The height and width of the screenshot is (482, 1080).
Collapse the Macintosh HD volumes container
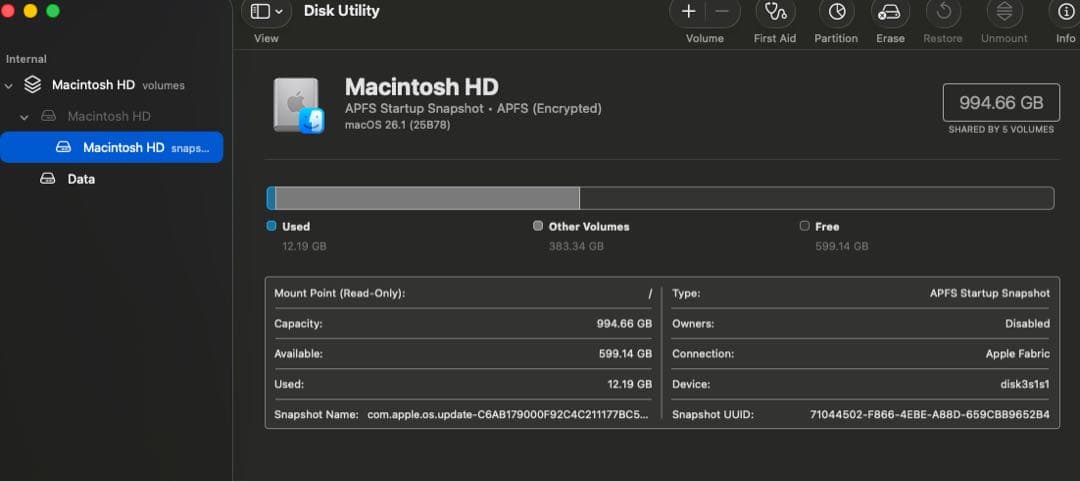click(x=9, y=86)
